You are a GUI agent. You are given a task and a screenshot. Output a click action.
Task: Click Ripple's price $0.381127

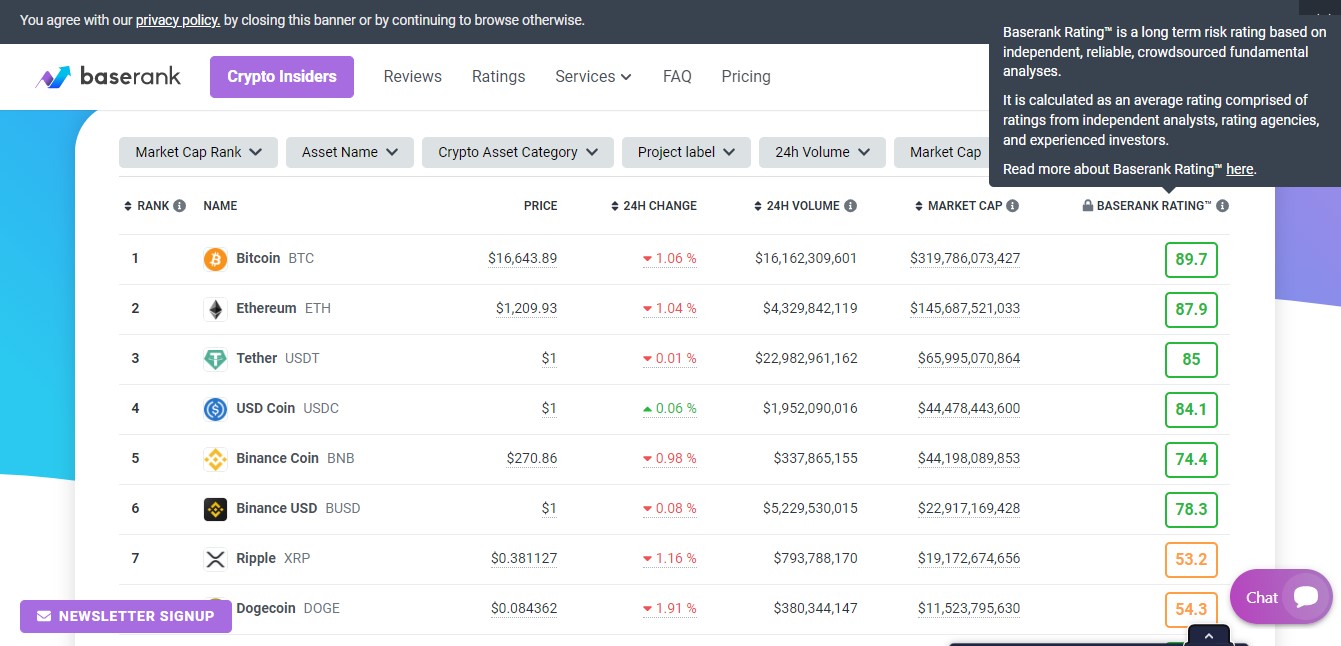(x=524, y=559)
